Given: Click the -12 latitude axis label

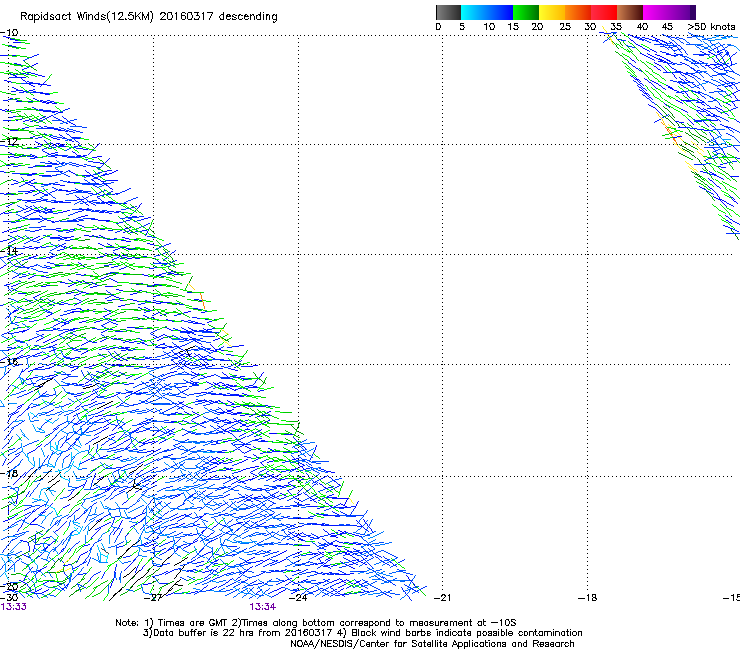Looking at the screenshot, I should click(9, 142).
